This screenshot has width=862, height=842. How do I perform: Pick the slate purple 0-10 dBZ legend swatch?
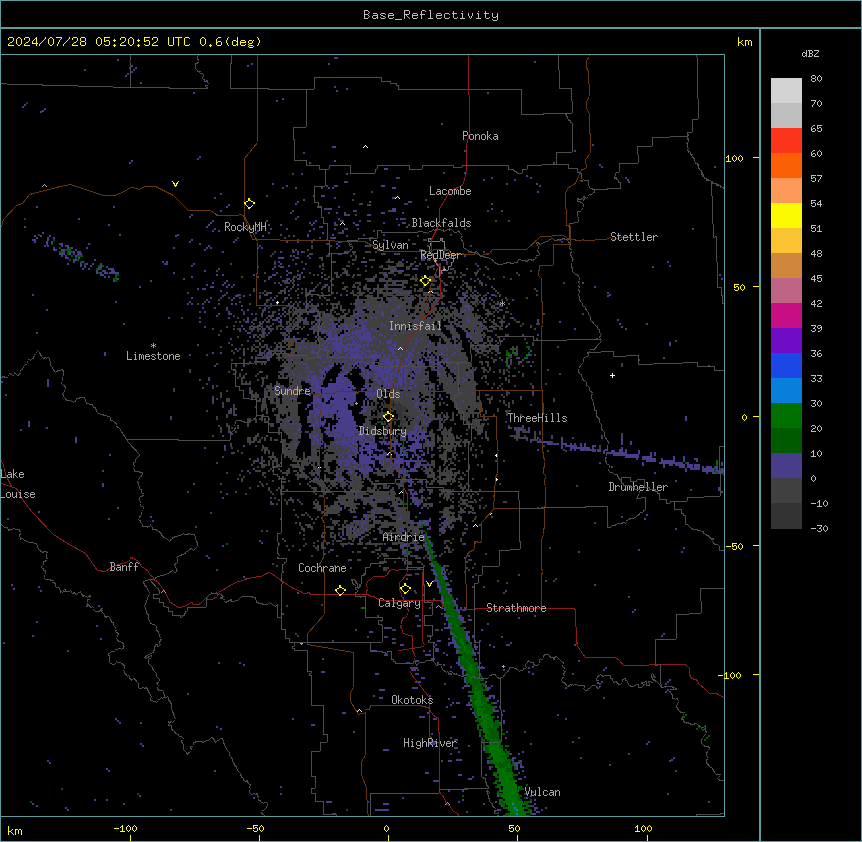tap(786, 466)
